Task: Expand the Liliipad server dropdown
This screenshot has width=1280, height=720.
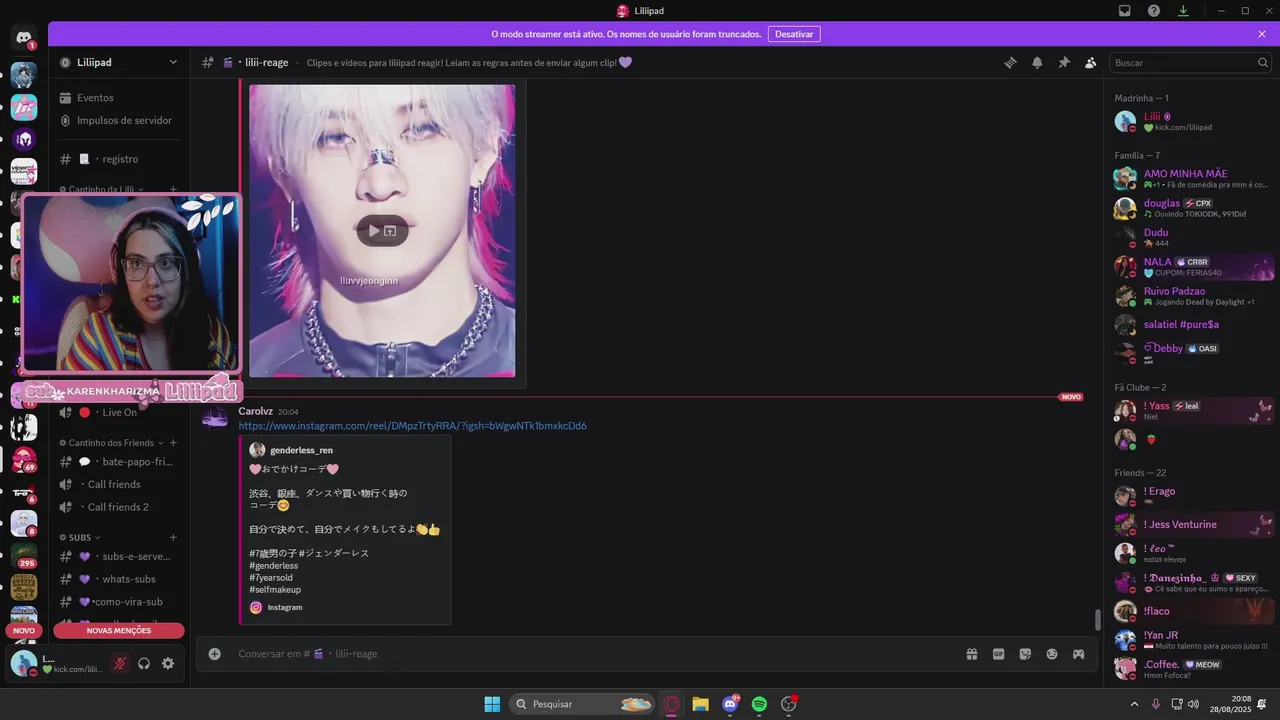Action: [x=173, y=62]
